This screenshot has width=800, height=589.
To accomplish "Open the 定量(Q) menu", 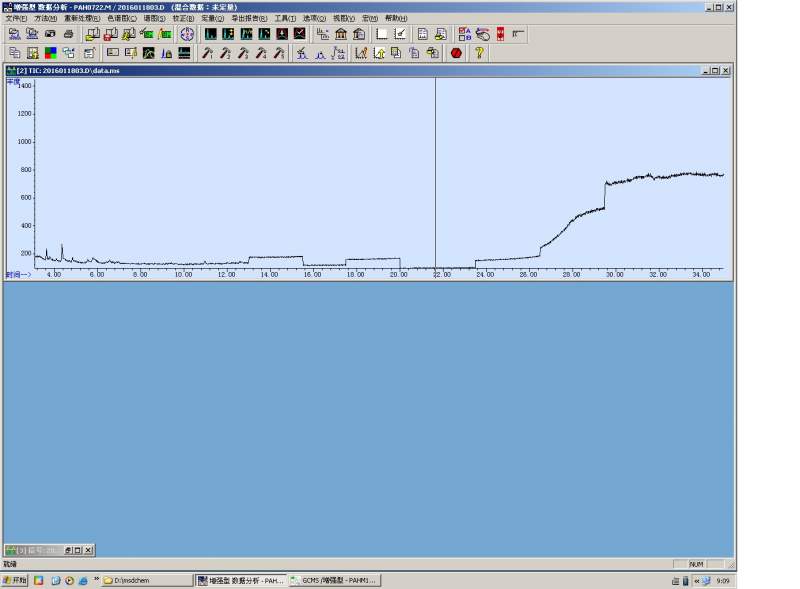I will click(x=212, y=18).
